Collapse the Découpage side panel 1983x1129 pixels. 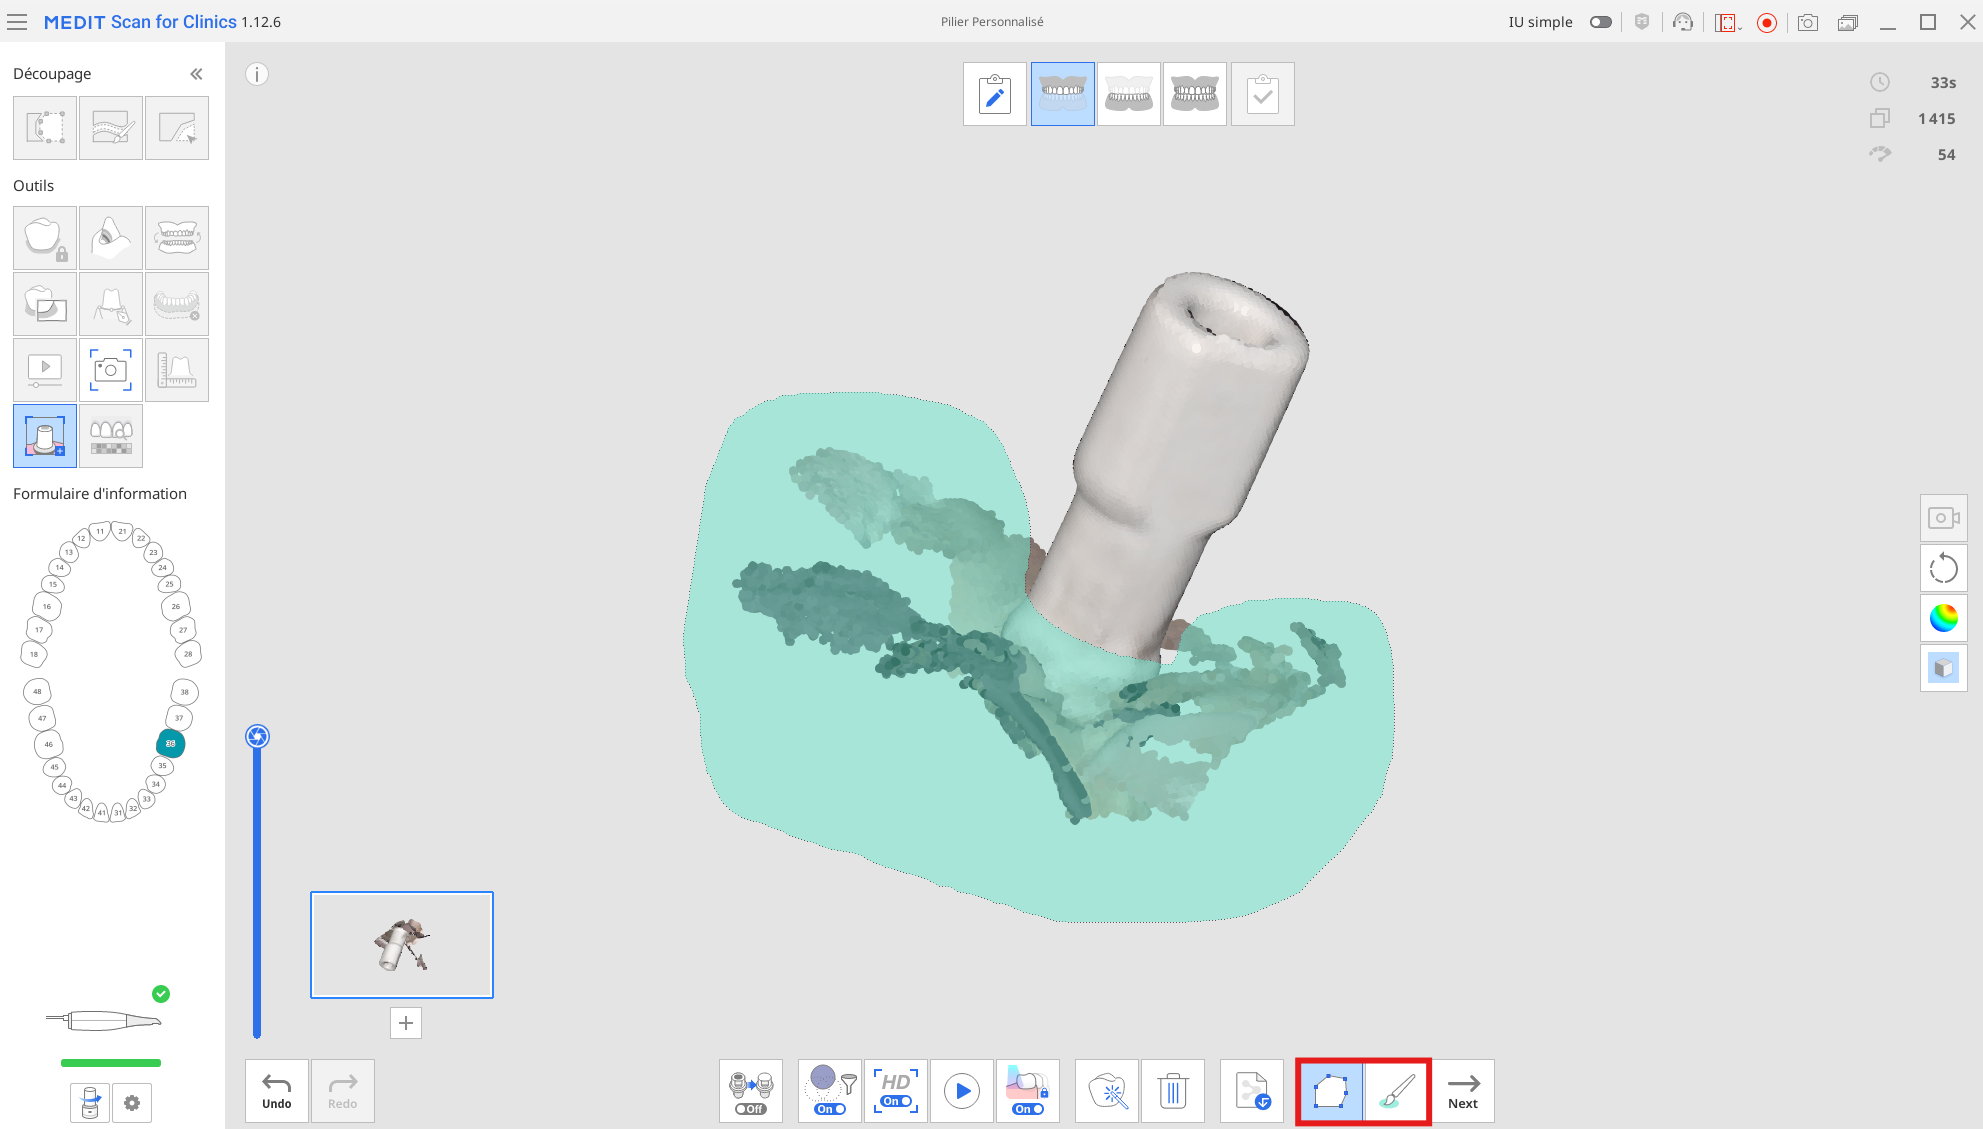click(196, 74)
